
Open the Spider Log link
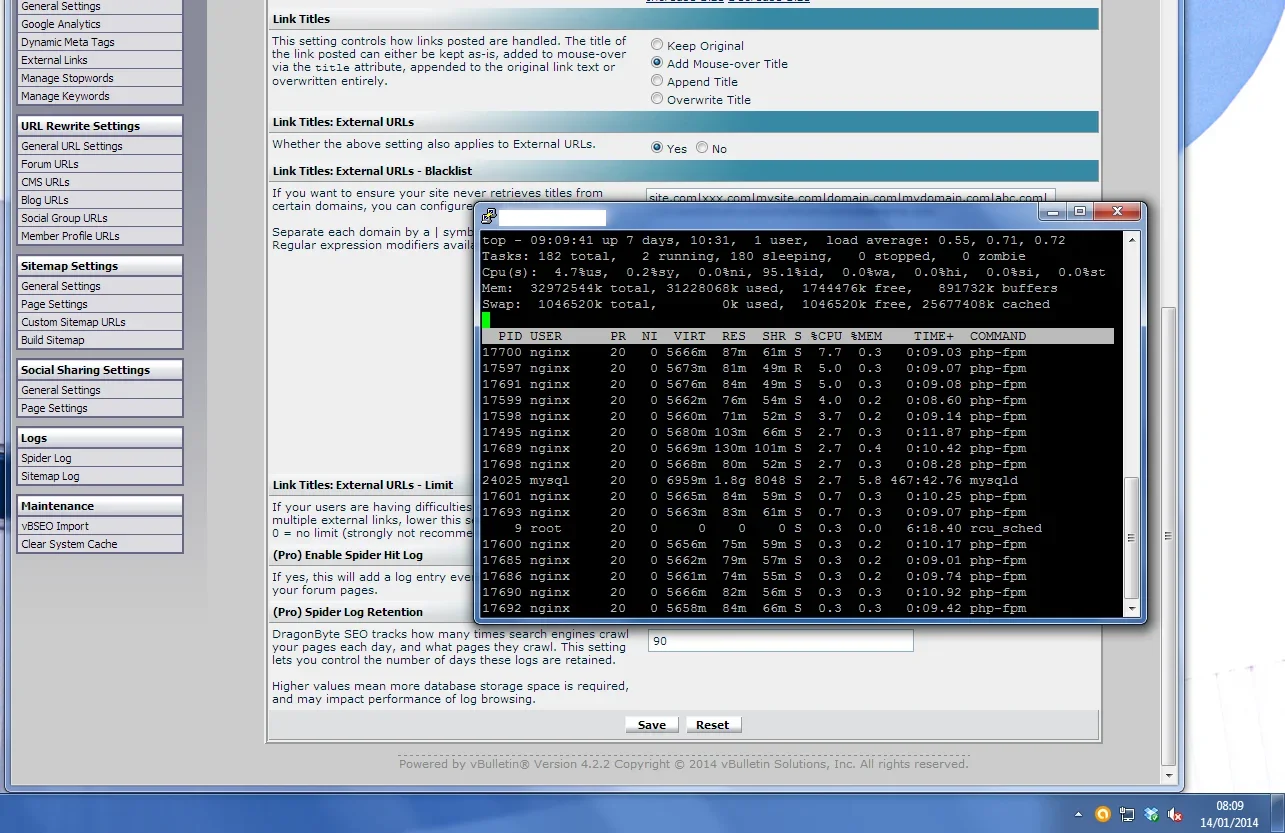[100, 458]
